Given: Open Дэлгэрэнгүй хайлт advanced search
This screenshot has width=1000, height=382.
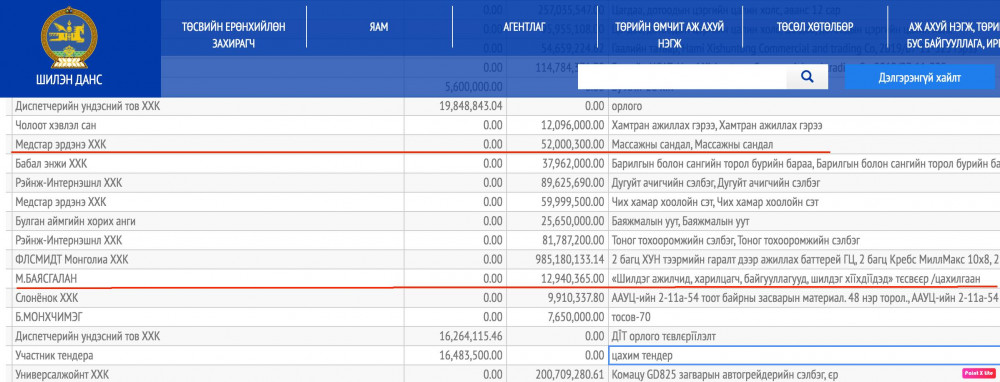Looking at the screenshot, I should pyautogui.click(x=919, y=78).
